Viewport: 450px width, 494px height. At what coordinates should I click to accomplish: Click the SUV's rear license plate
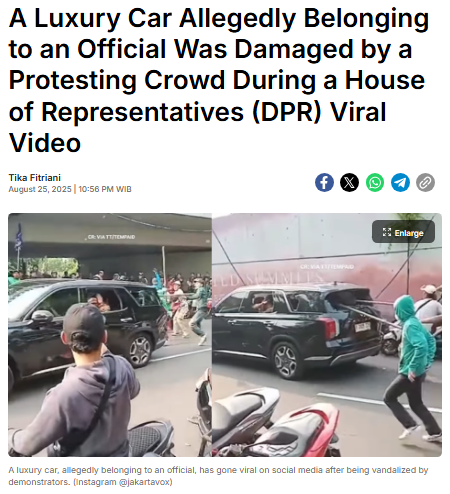(362, 327)
